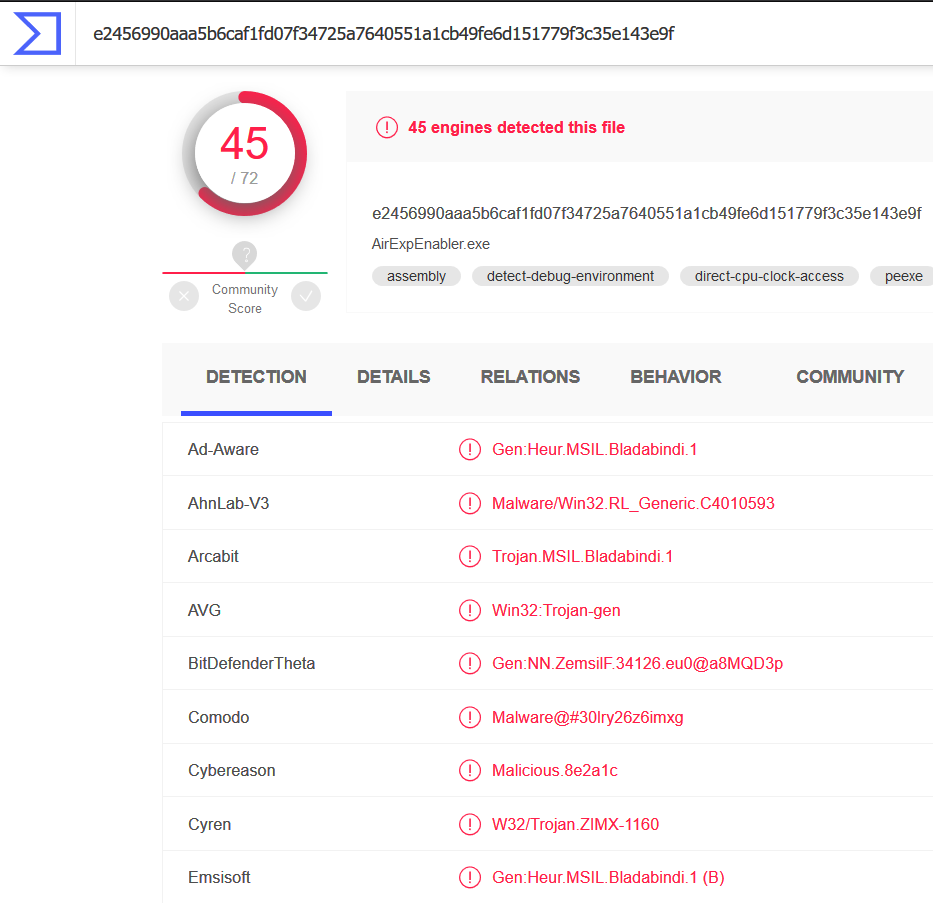Click the VirusTotal logo icon
933x903 pixels.
(37, 33)
